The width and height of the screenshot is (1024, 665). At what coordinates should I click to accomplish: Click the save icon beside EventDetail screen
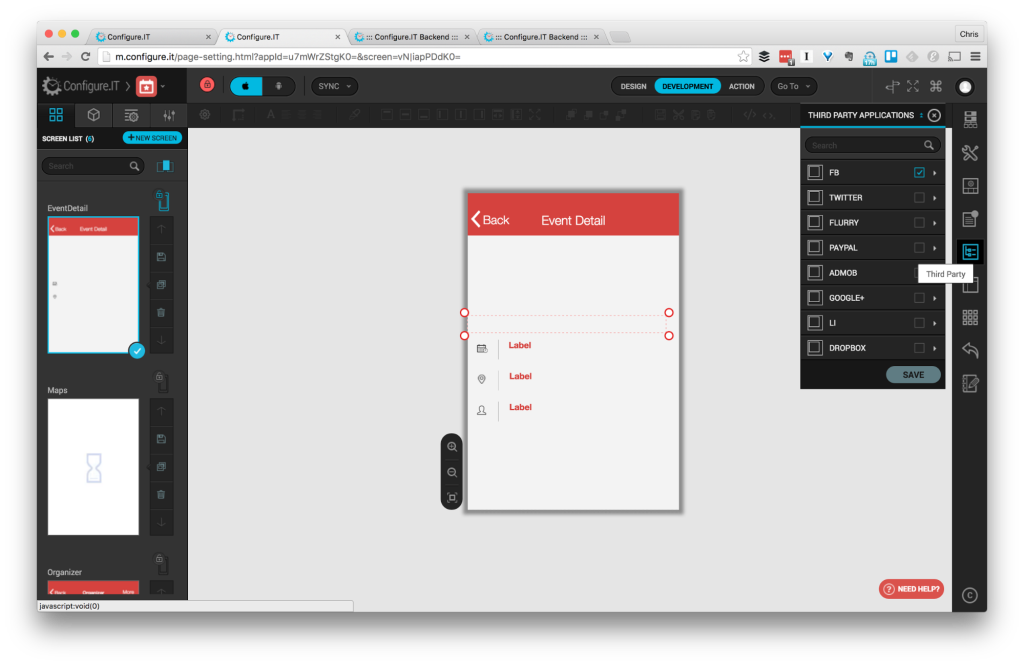(161, 257)
